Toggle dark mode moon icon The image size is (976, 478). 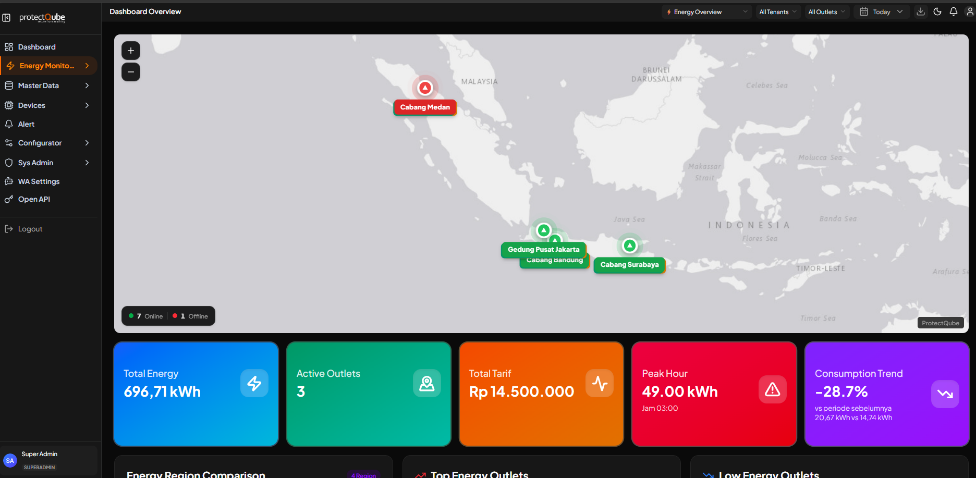[x=937, y=11]
